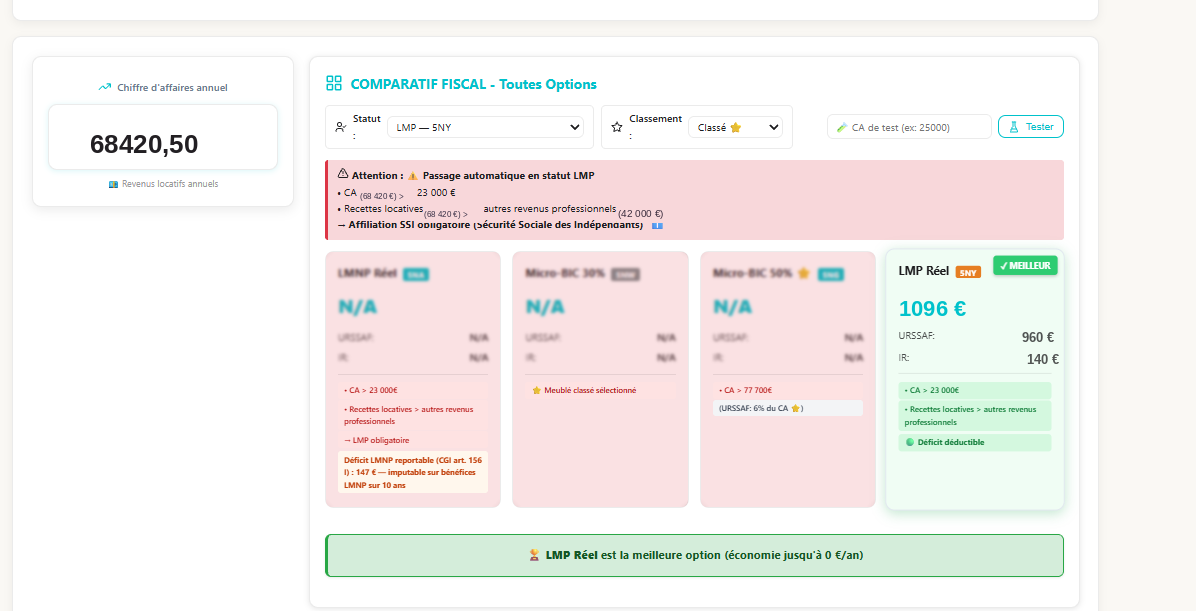Click the "LMP Réel est la meilleure option" banner
The width and height of the screenshot is (1196, 611).
click(x=694, y=555)
